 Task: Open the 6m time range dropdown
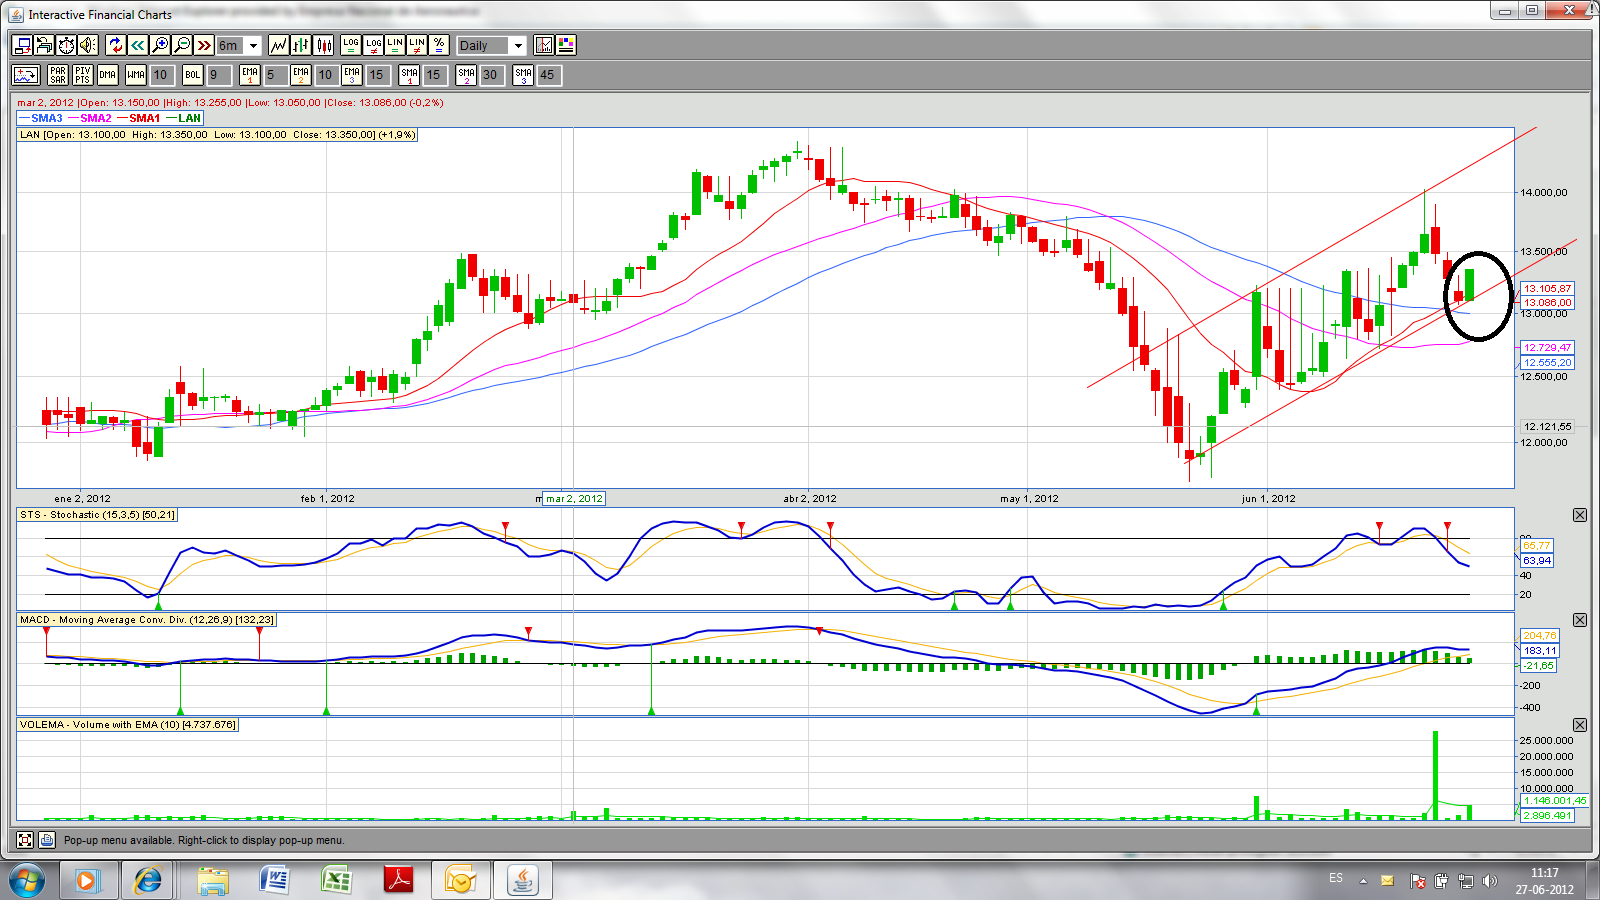[x=253, y=46]
